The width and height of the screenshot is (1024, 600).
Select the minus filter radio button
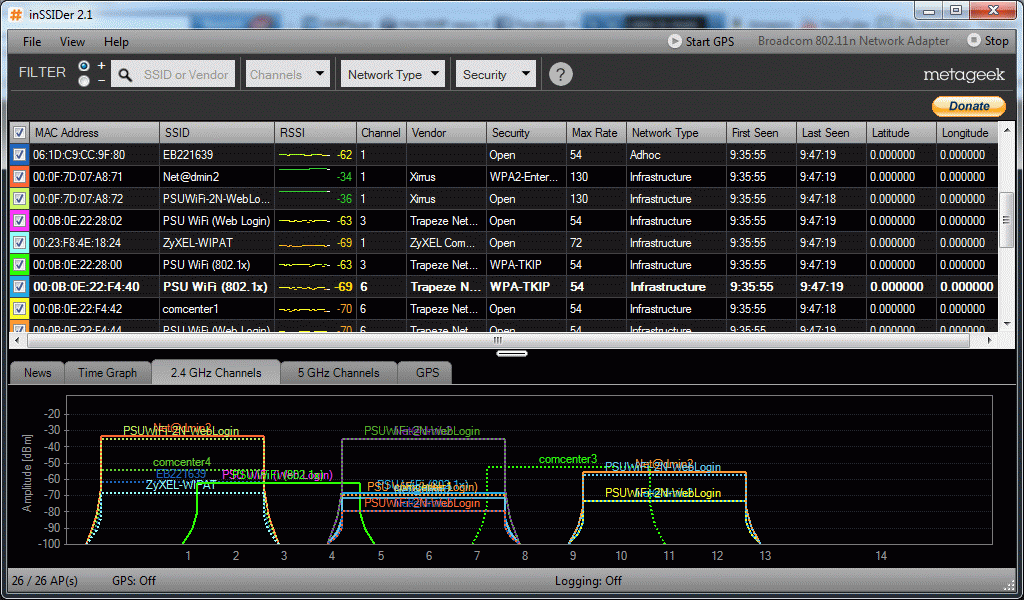pos(84,81)
